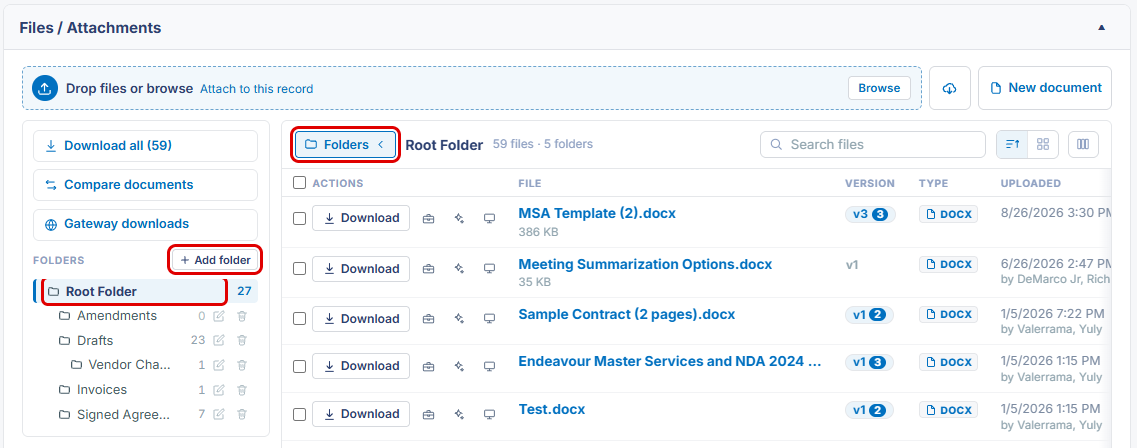The height and width of the screenshot is (448, 1137).
Task: Click briefcase icon for Sample Contract (2 pages).docx
Action: point(429,318)
